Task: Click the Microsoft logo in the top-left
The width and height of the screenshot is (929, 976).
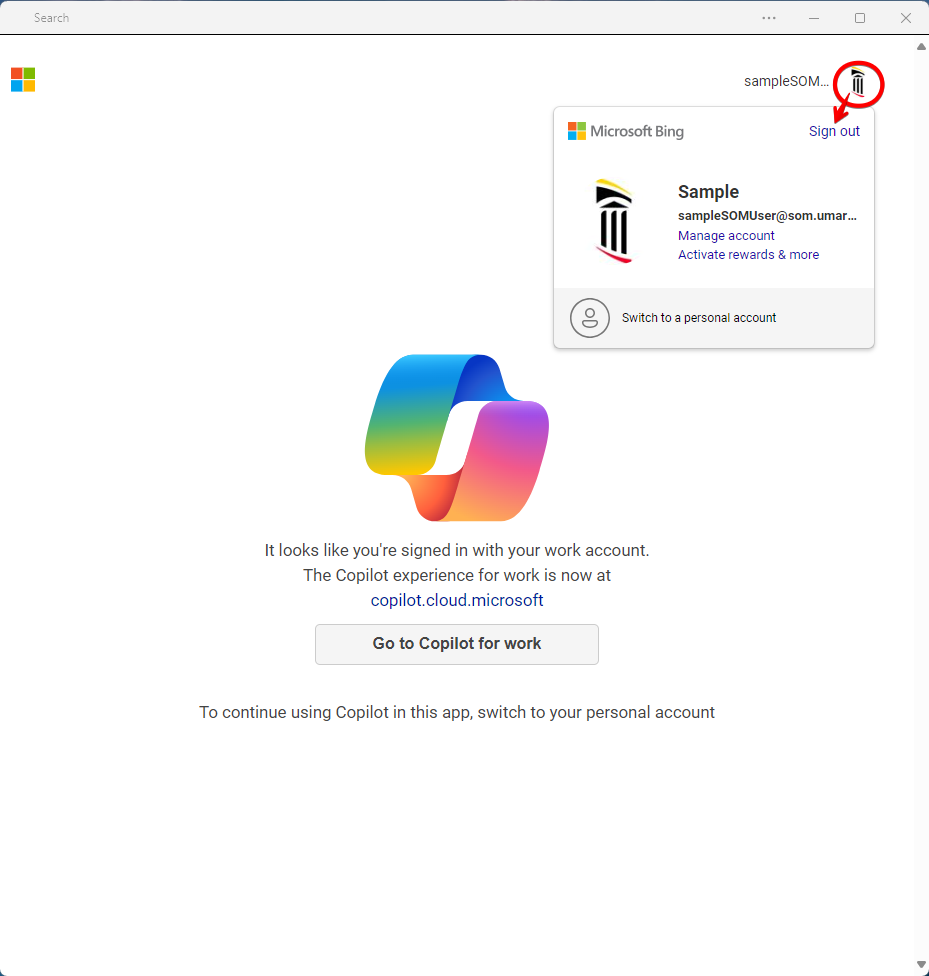Action: 23,80
